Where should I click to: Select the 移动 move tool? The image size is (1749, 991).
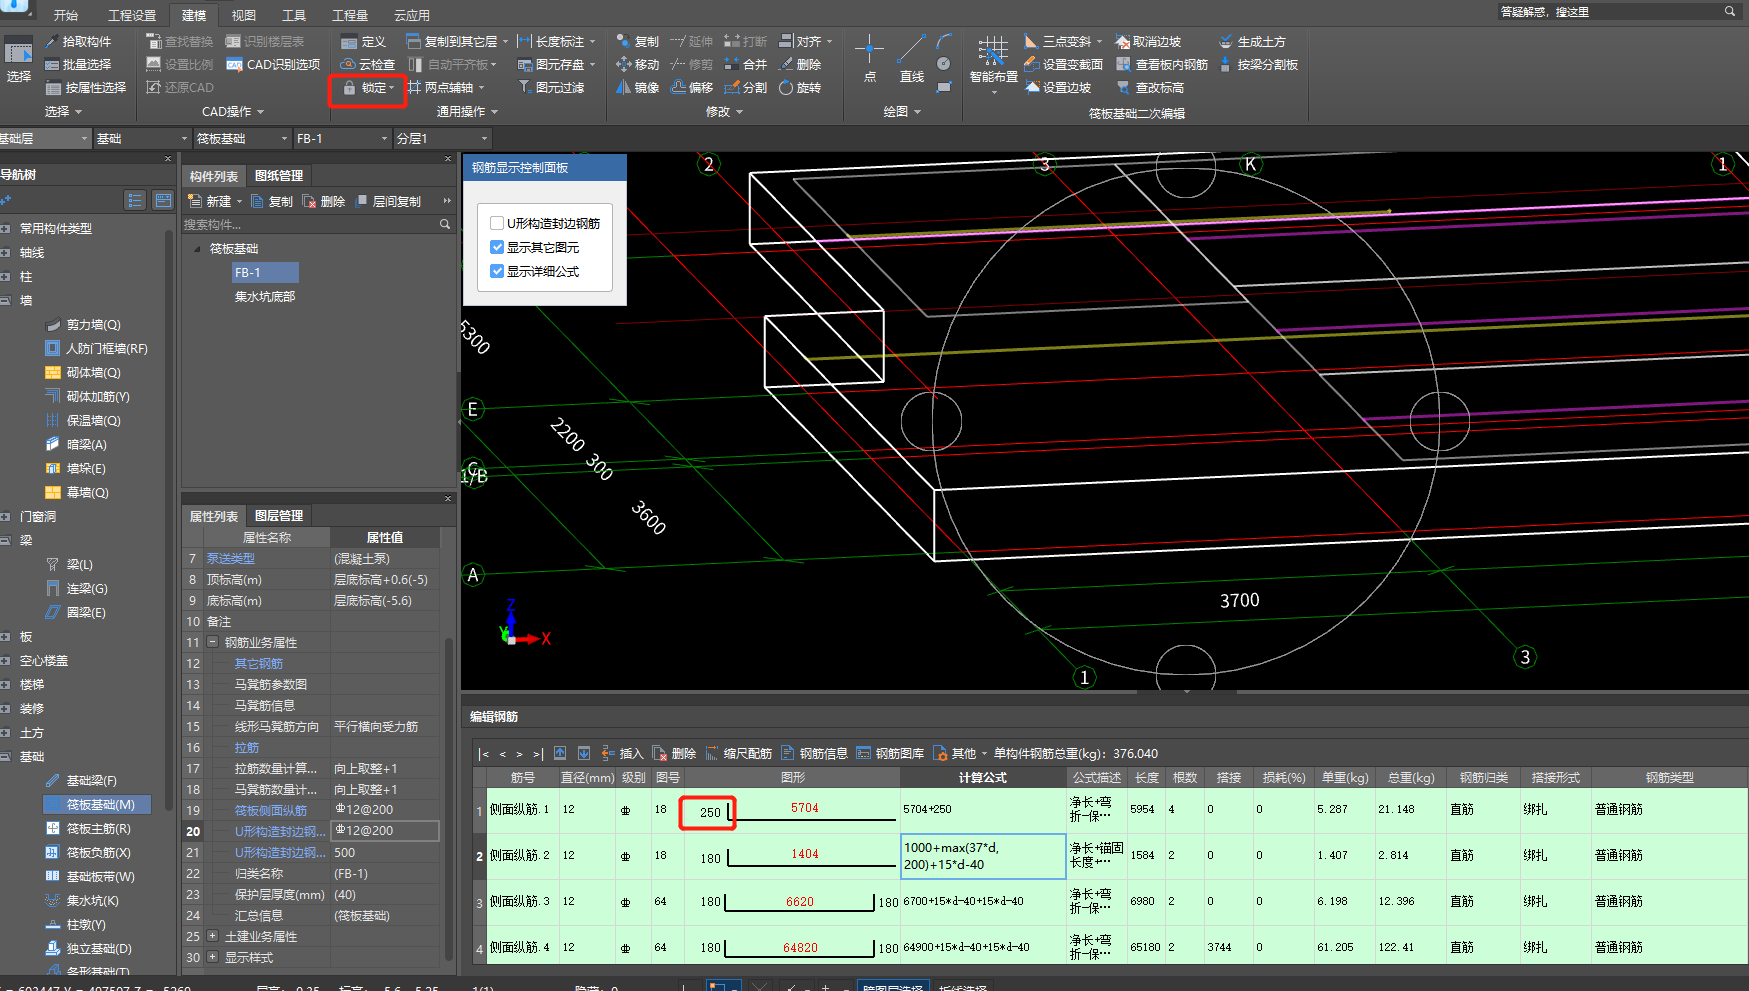point(637,65)
